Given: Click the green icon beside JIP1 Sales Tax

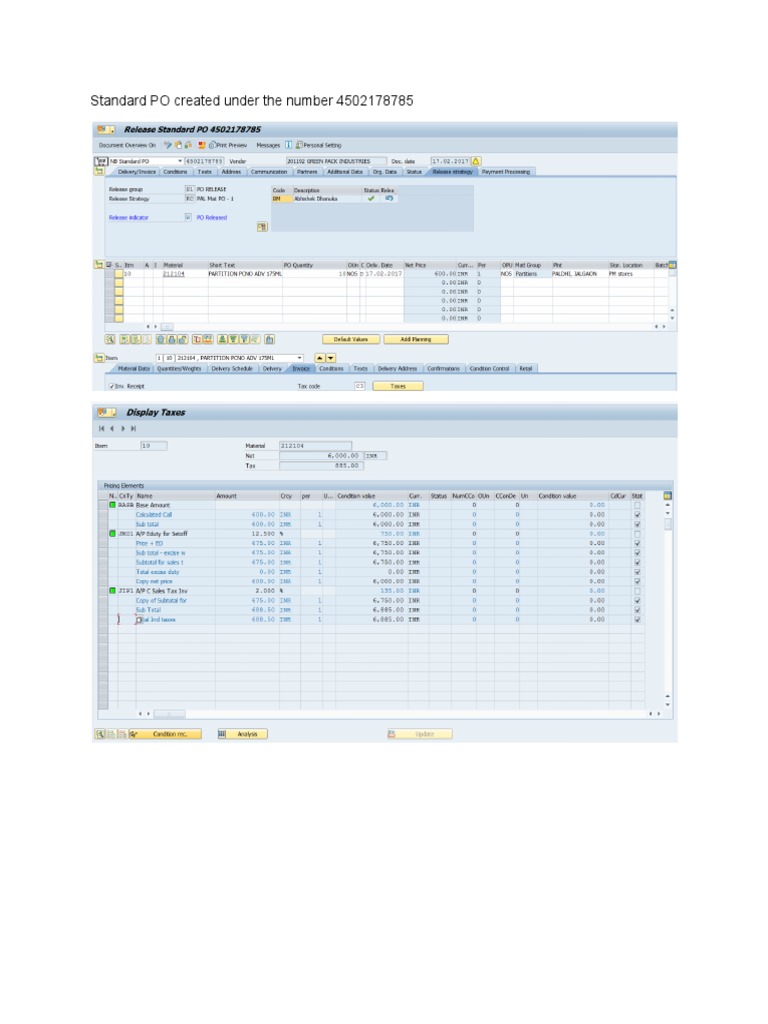Looking at the screenshot, I should (x=112, y=590).
